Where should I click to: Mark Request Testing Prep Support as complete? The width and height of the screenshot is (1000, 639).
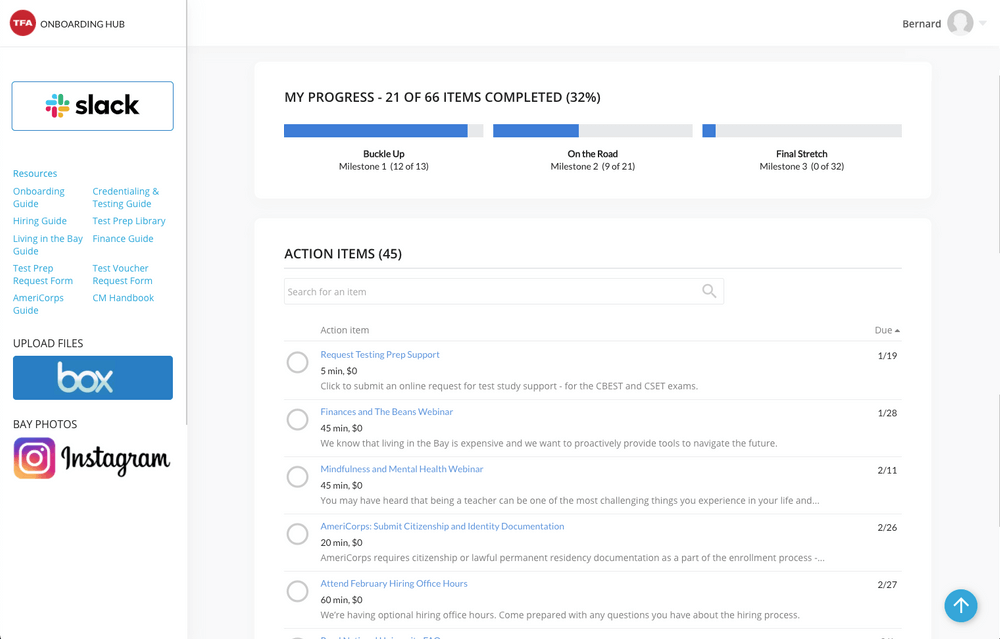(297, 361)
